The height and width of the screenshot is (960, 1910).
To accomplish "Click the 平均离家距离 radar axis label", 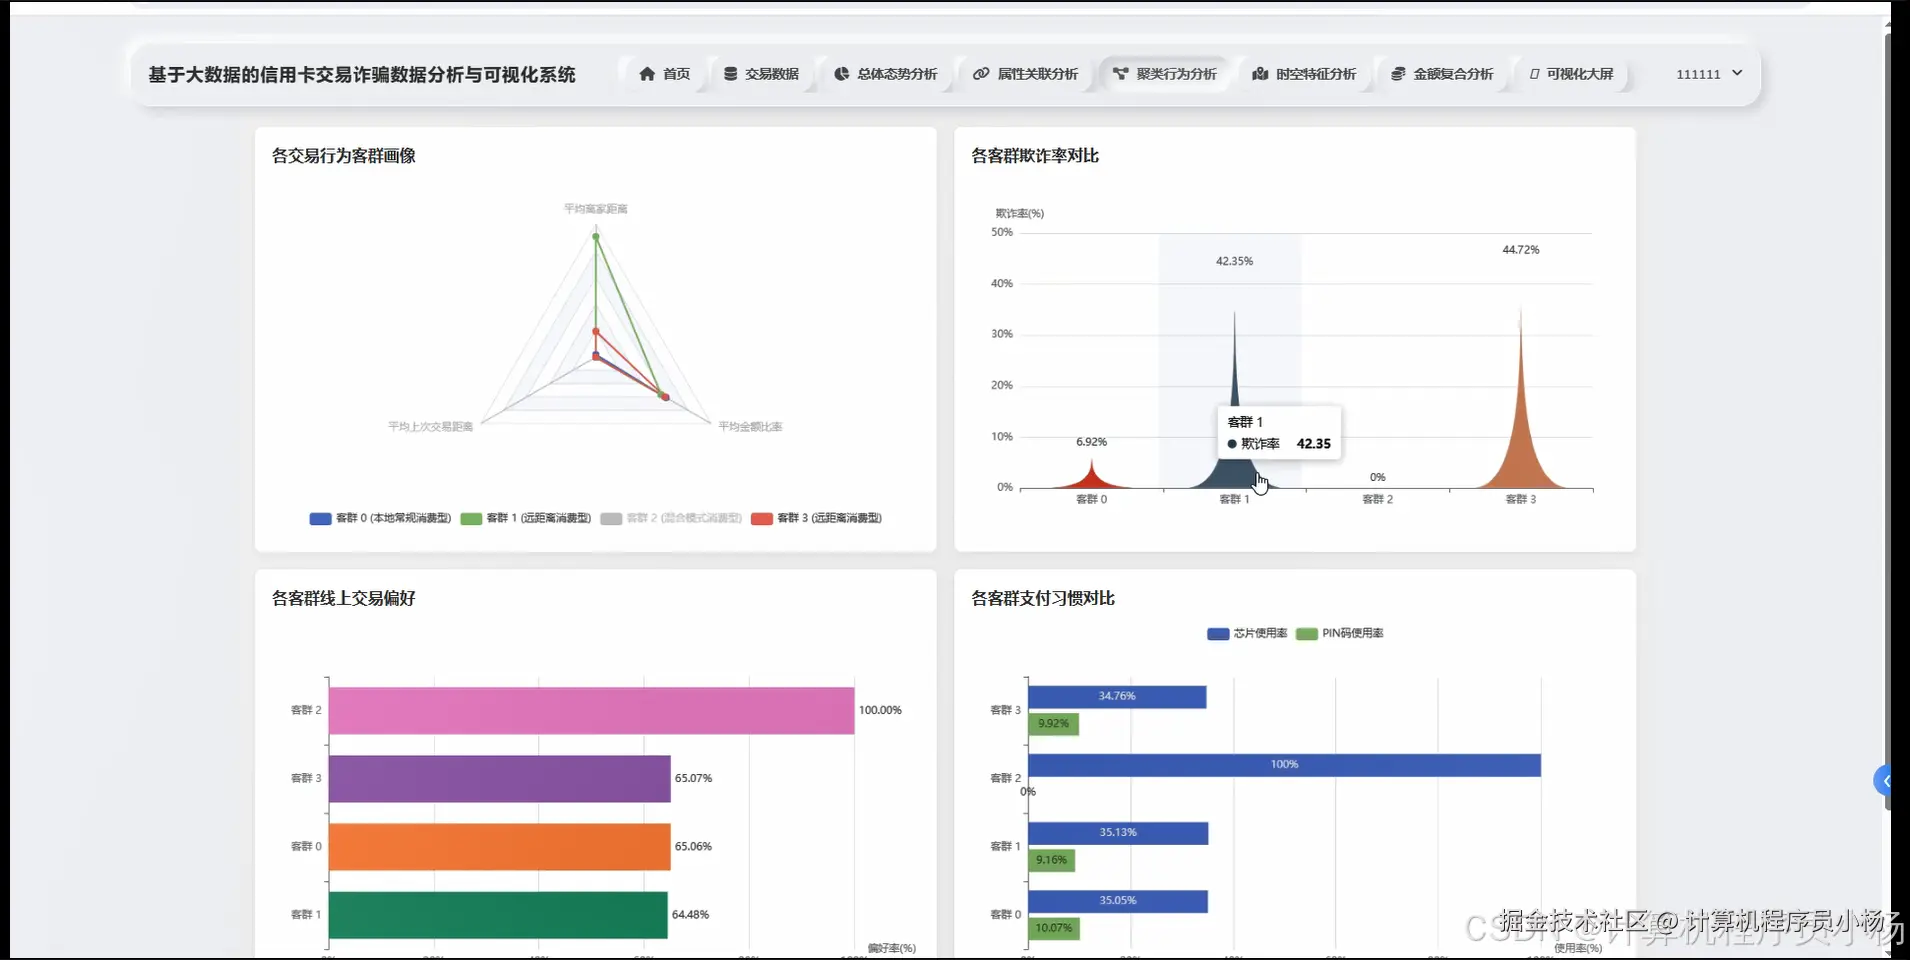I will (x=595, y=209).
